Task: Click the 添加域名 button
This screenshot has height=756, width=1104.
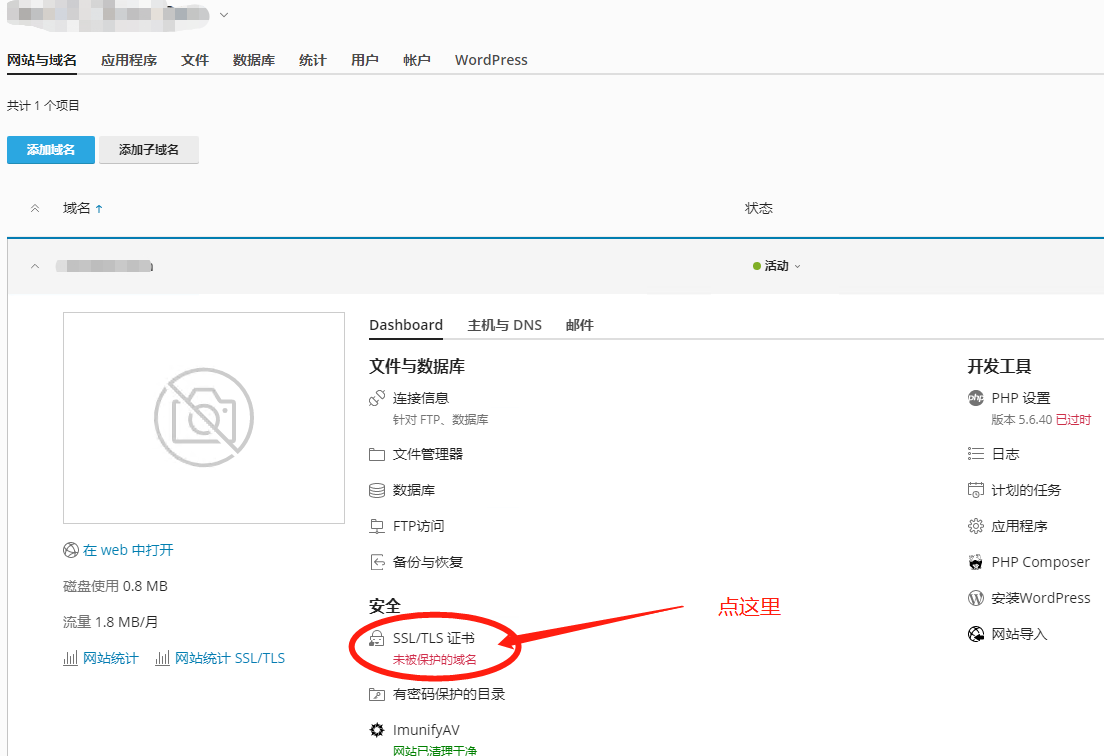Action: coord(51,150)
